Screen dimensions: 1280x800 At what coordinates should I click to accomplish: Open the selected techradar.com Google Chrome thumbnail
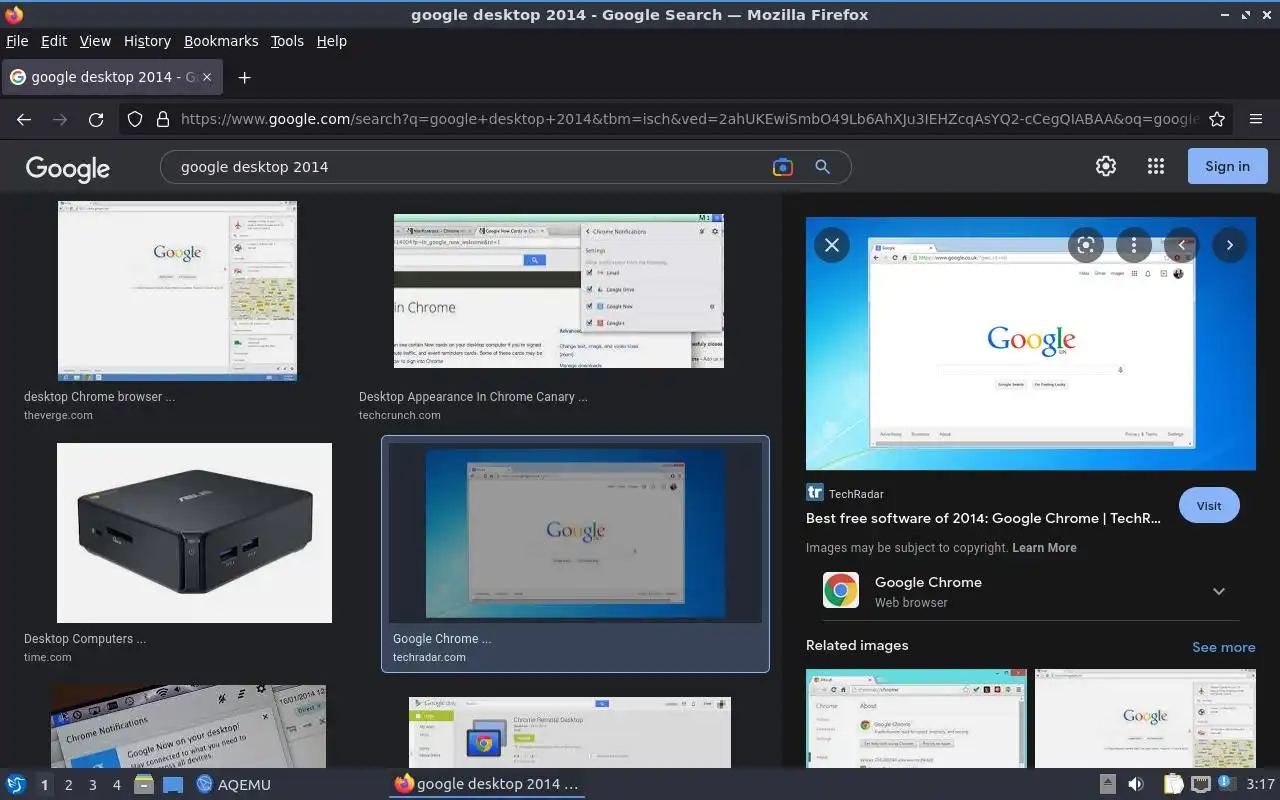click(x=575, y=533)
